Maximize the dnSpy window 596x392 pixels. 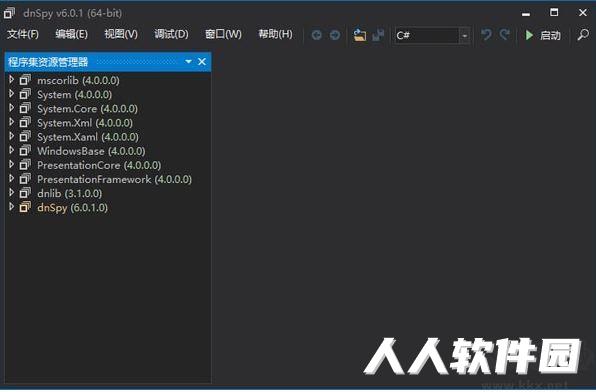click(x=554, y=13)
